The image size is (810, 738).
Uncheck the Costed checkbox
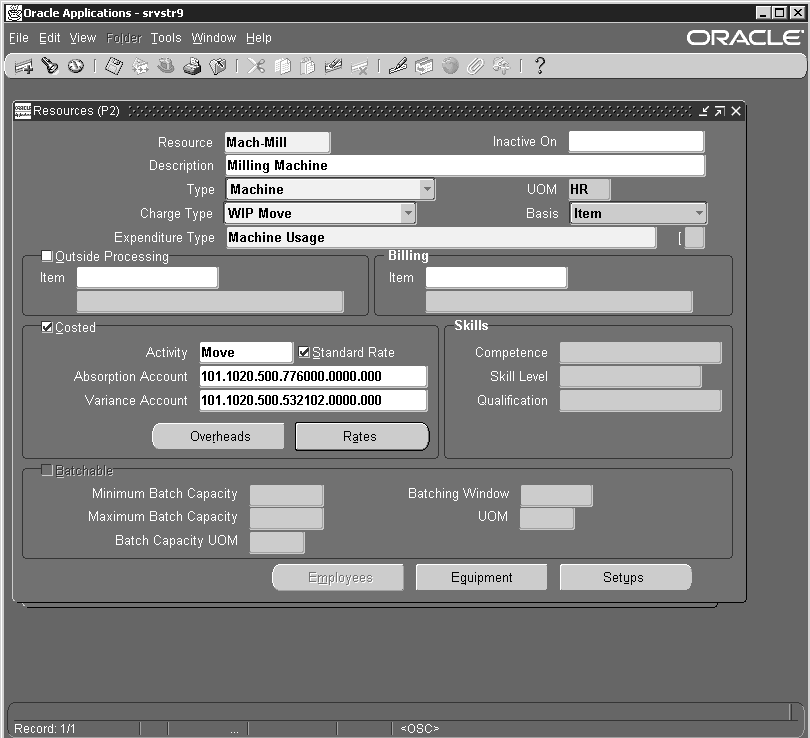[46, 327]
